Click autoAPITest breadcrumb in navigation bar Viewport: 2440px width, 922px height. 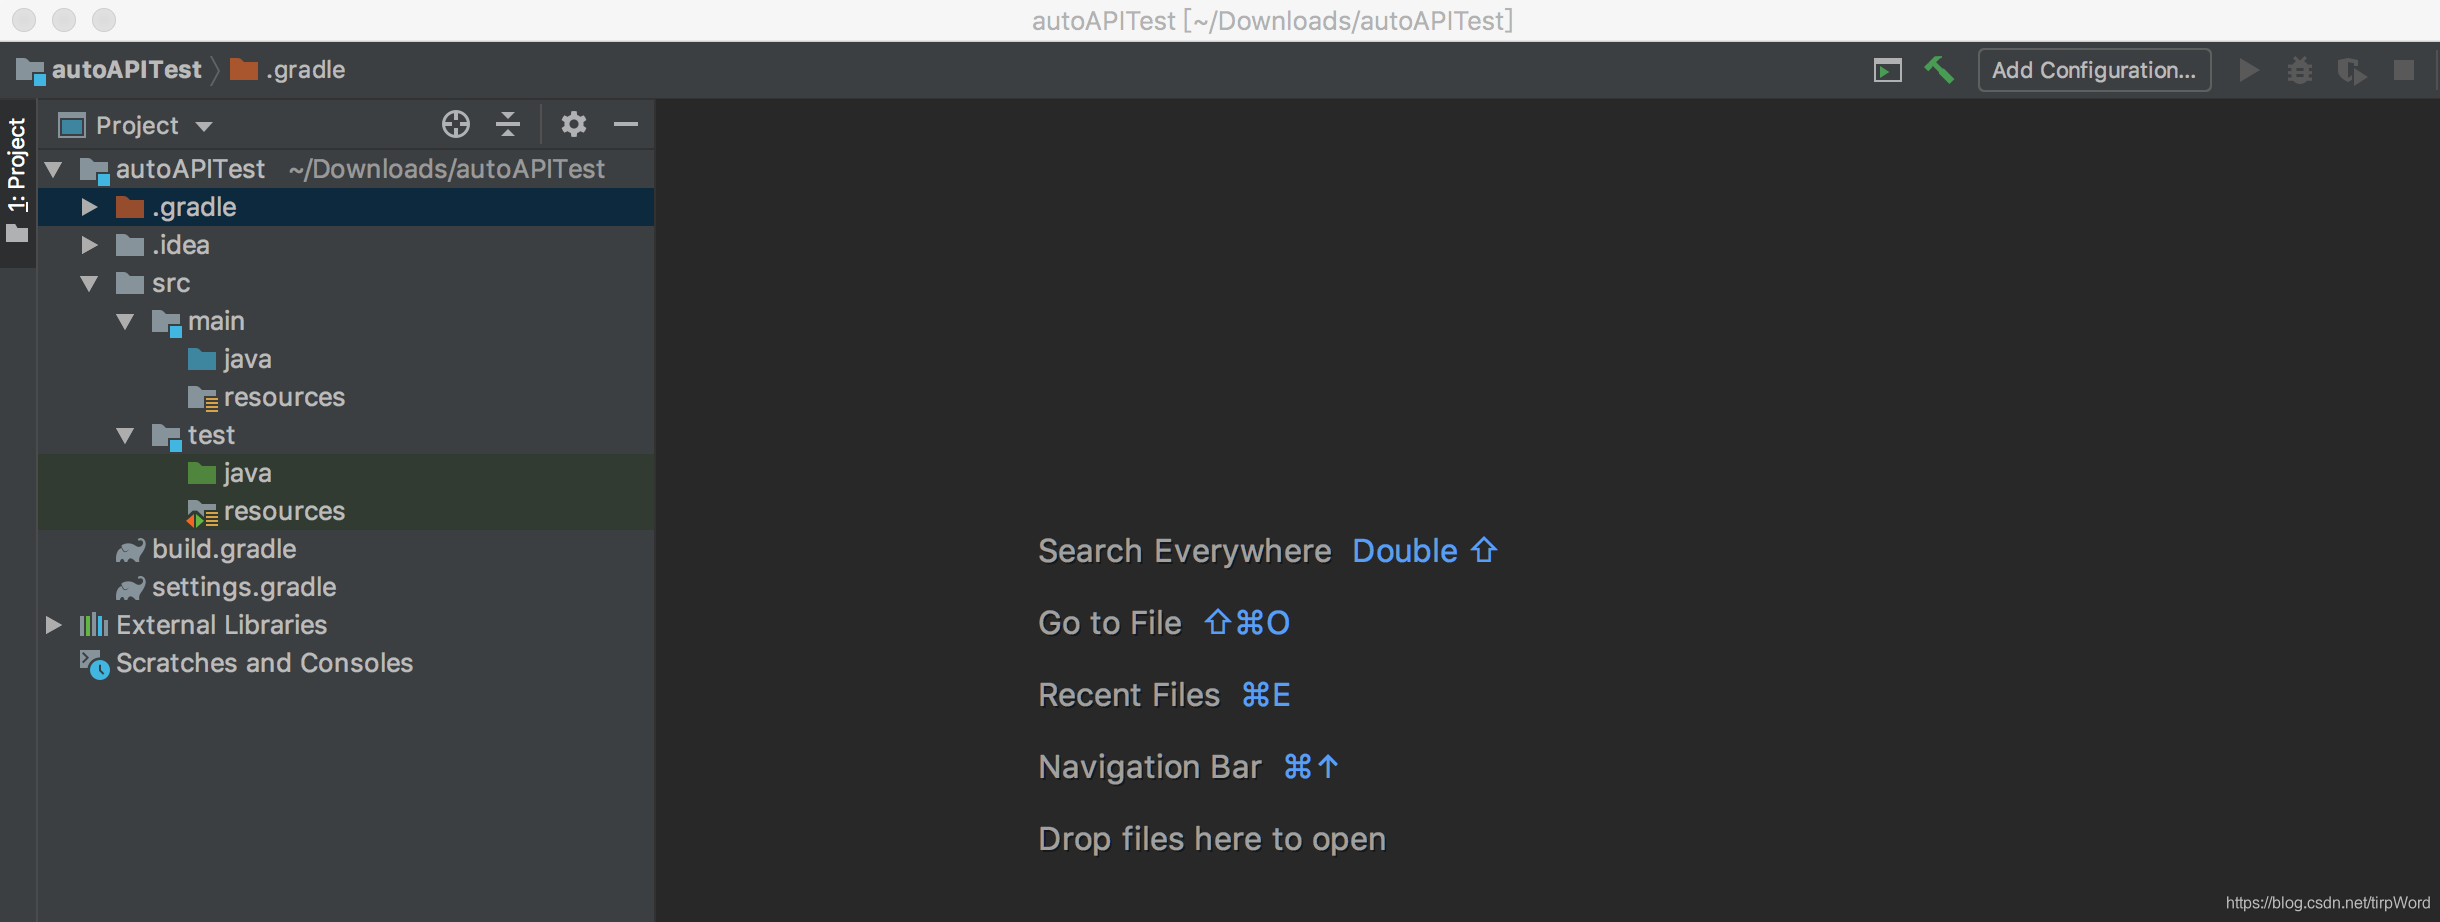127,69
